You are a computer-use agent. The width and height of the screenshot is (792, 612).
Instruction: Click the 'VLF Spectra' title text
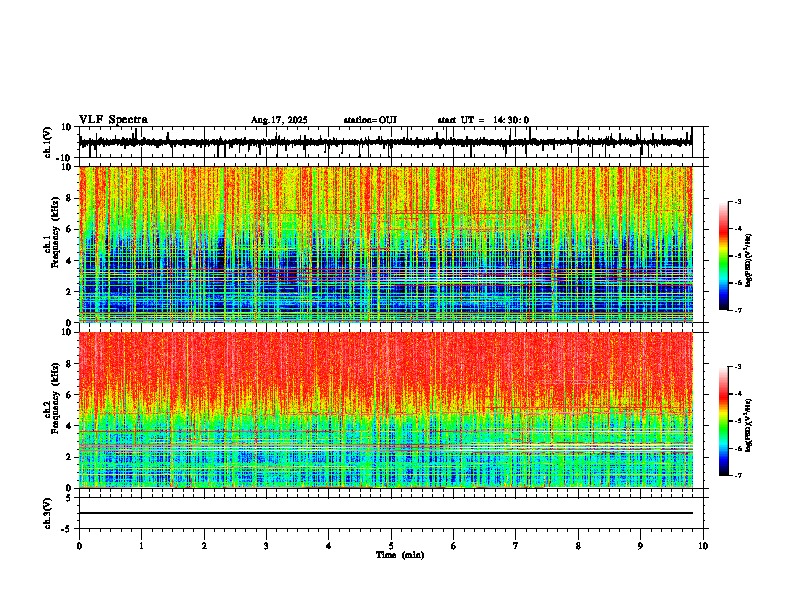click(113, 120)
